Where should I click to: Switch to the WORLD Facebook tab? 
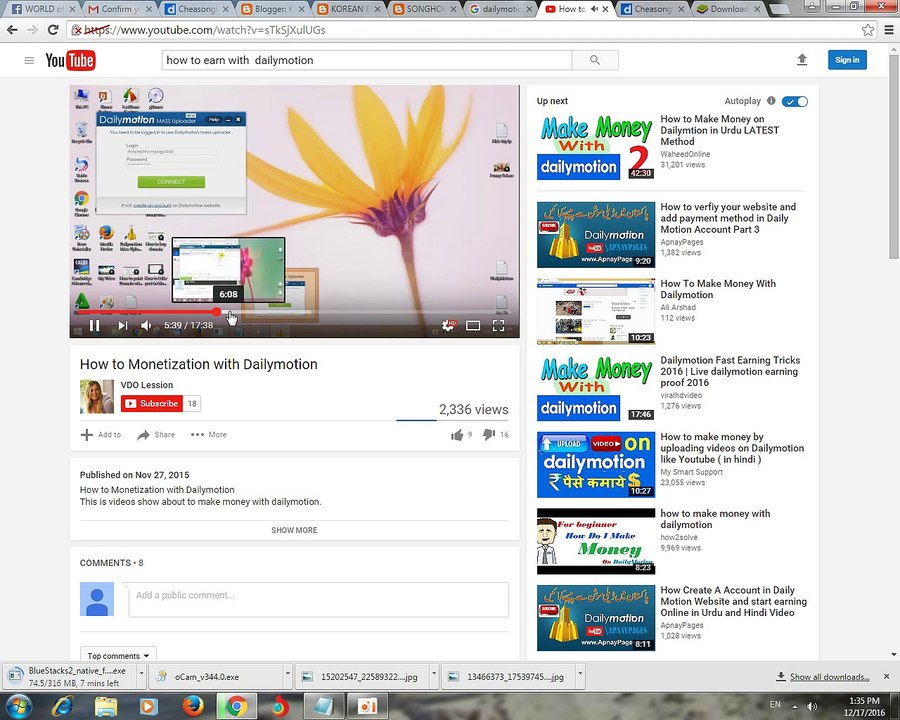[x=44, y=9]
